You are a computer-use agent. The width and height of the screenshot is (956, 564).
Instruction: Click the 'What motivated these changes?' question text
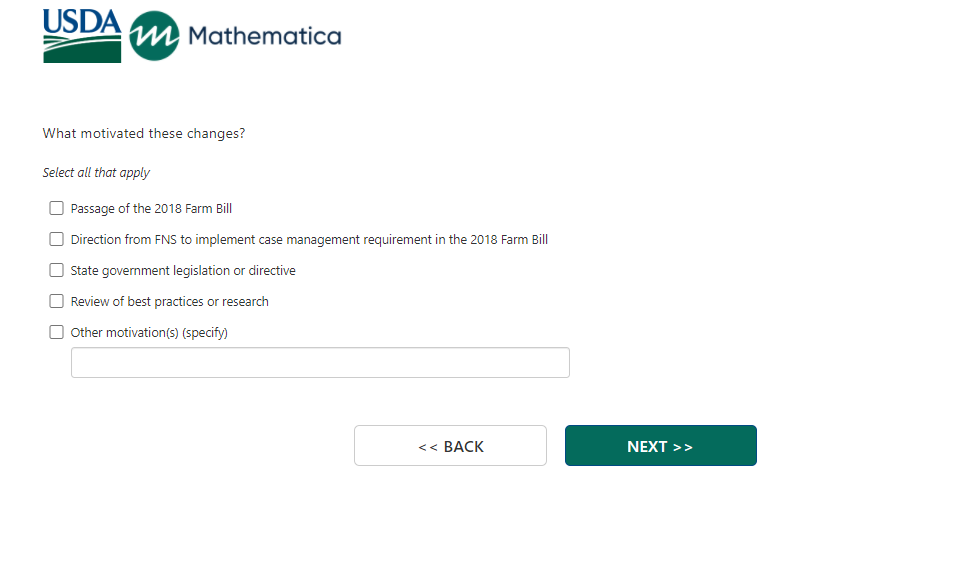click(144, 134)
